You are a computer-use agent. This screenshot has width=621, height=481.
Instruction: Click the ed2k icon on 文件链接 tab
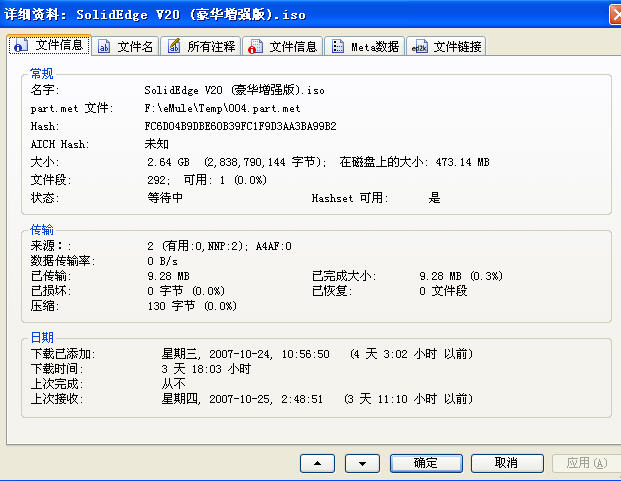pyautogui.click(x=419, y=47)
